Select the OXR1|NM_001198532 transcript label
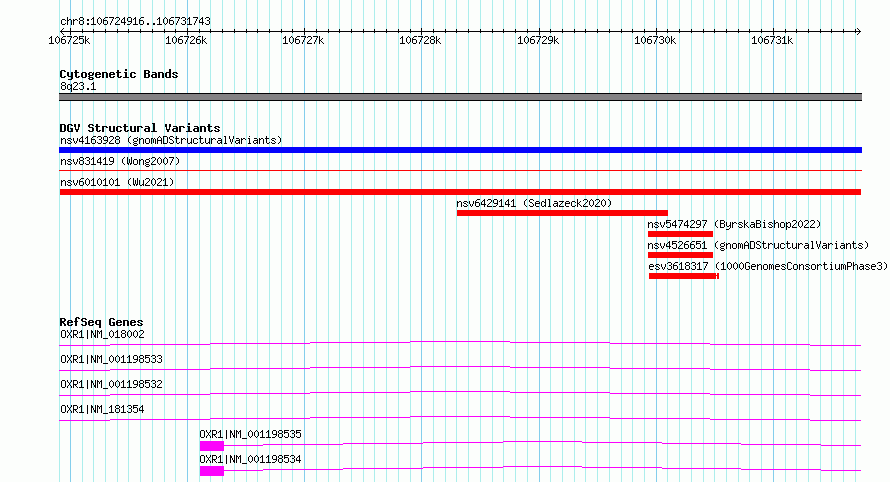 tap(111, 384)
